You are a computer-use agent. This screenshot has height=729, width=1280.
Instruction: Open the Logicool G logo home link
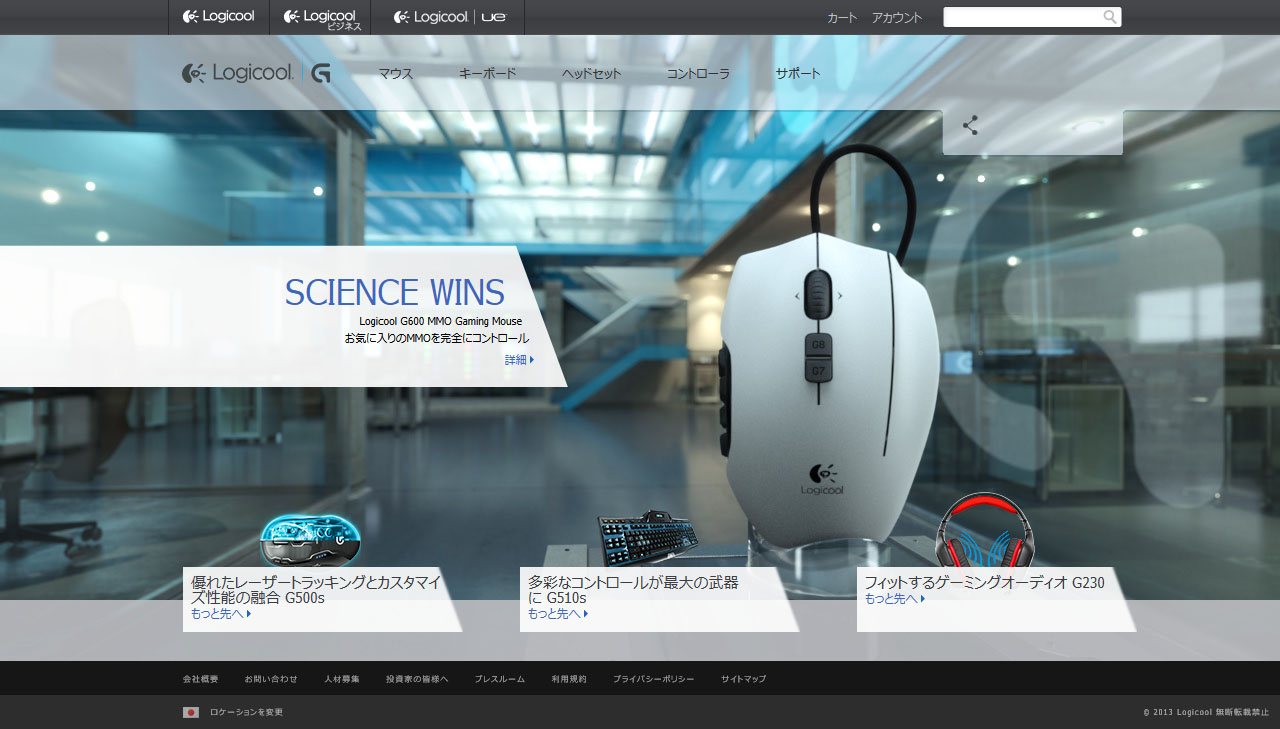pos(256,73)
